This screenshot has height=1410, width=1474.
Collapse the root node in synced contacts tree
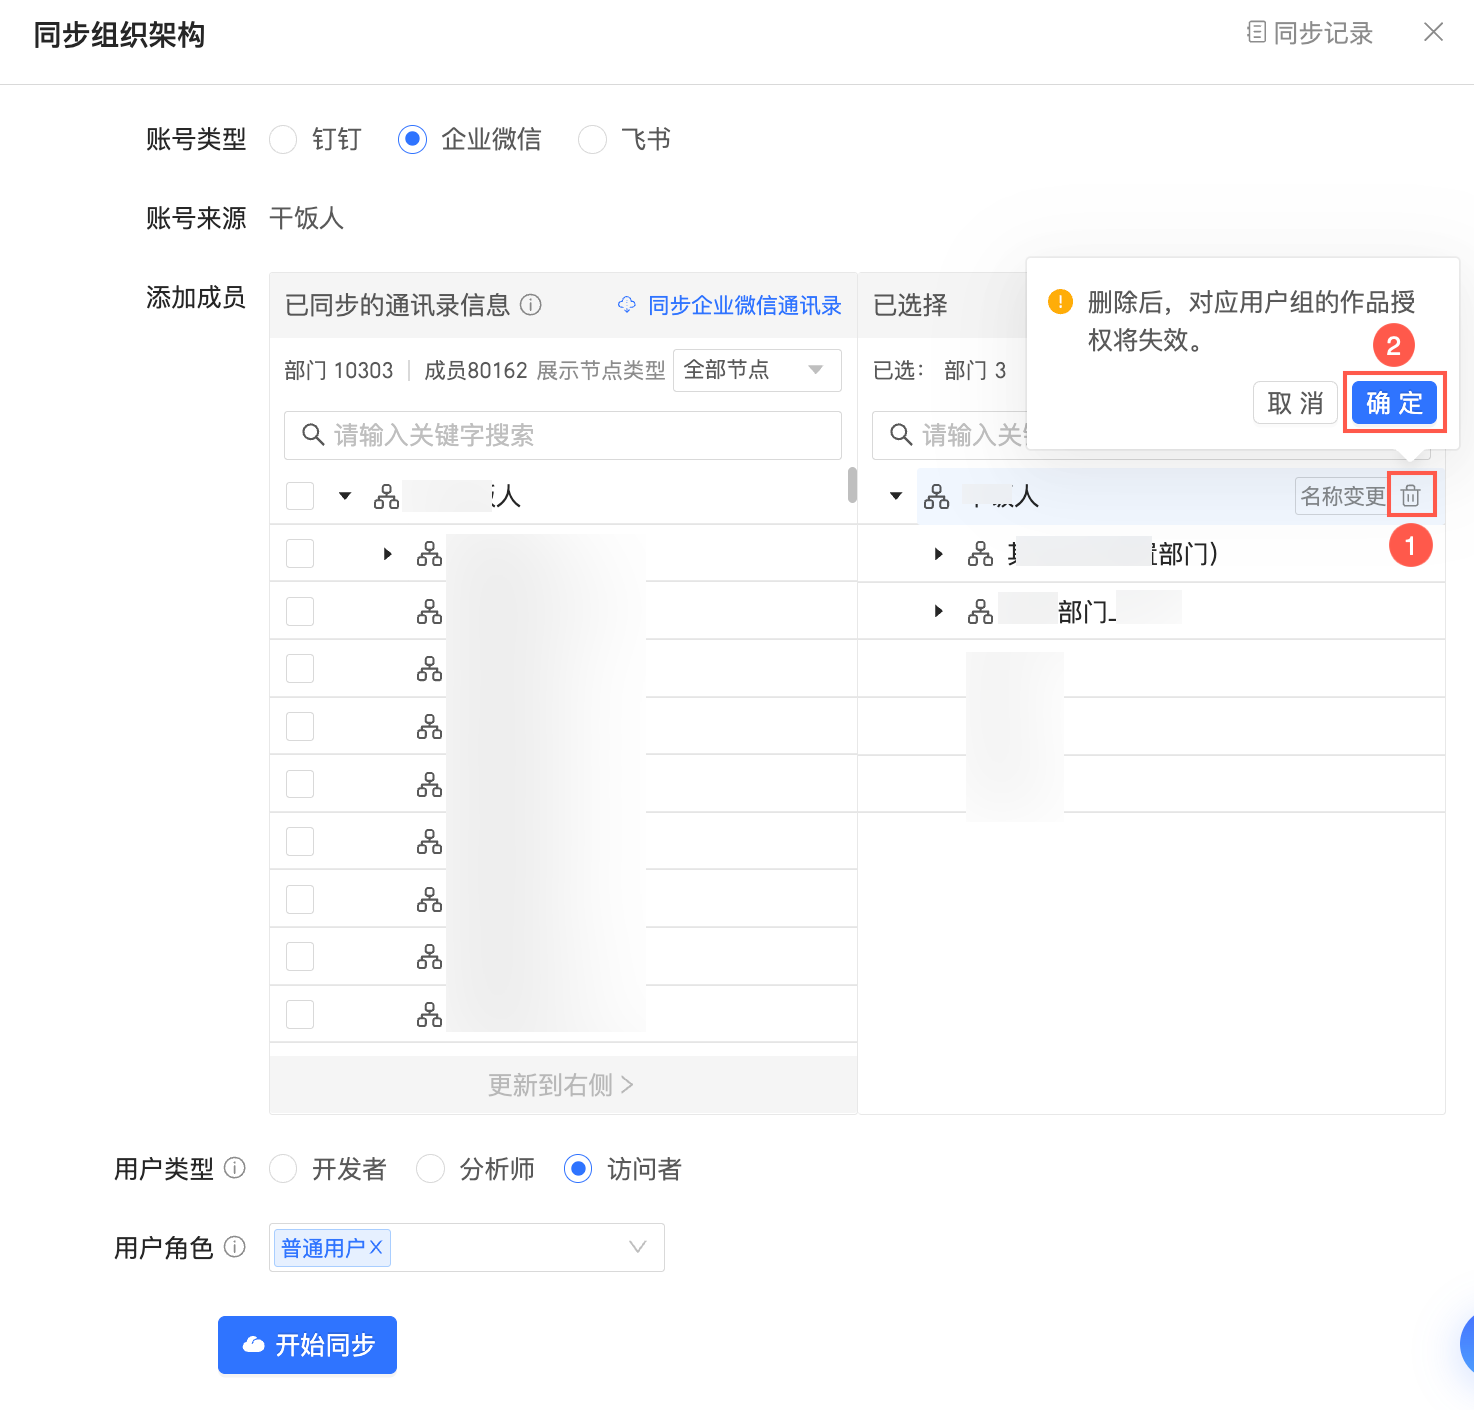pos(345,496)
